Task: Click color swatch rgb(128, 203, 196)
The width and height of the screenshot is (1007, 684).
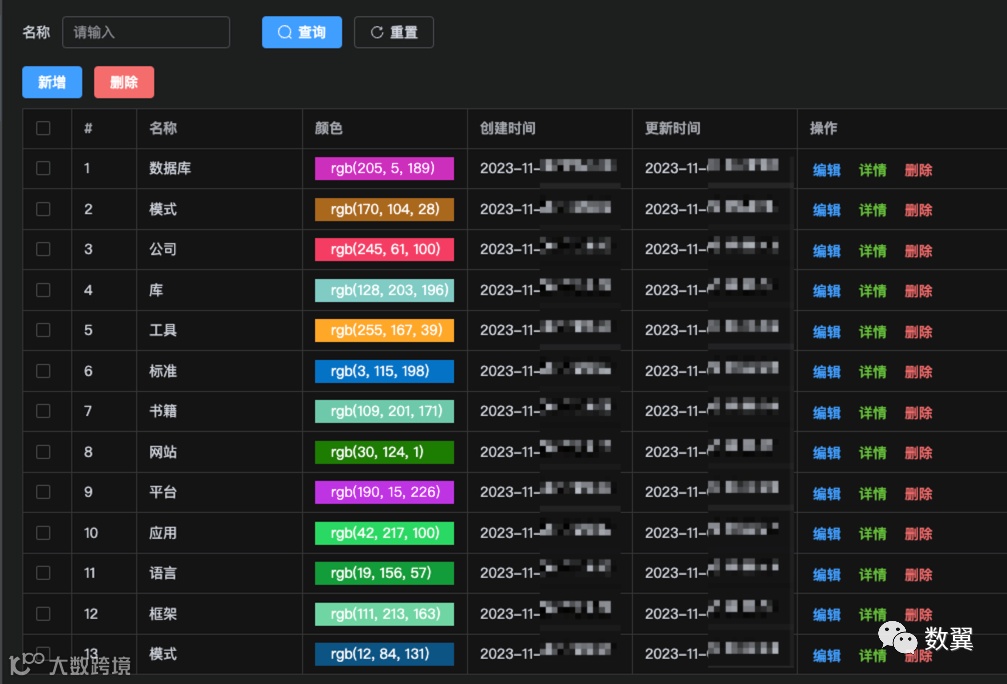Action: click(x=384, y=290)
